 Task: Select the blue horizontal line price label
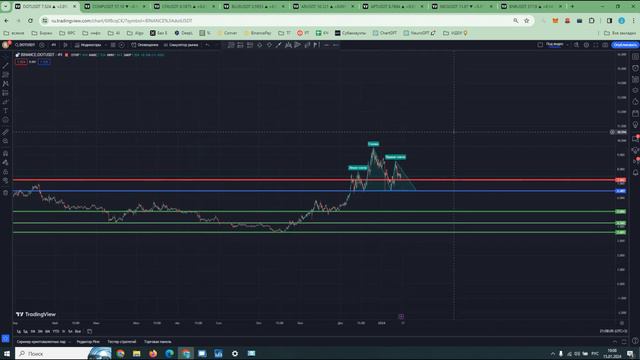[x=620, y=191]
